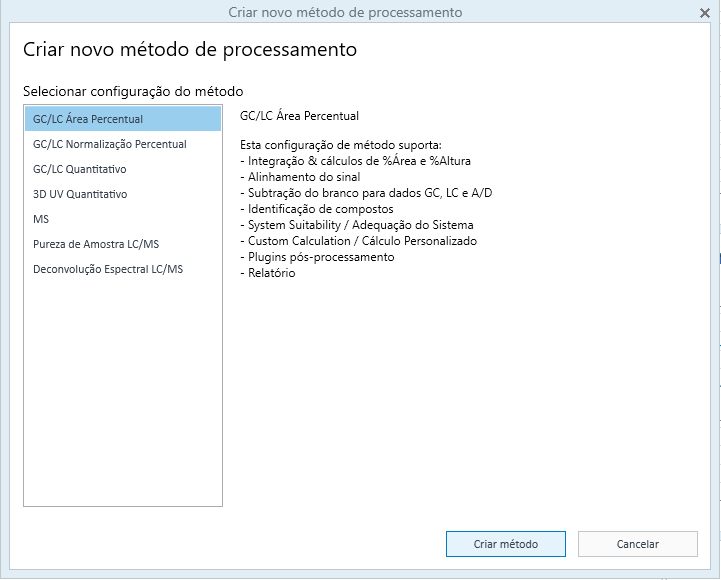Cancel the new processing method dialog
Screen dimensions: 721x580
[638, 544]
